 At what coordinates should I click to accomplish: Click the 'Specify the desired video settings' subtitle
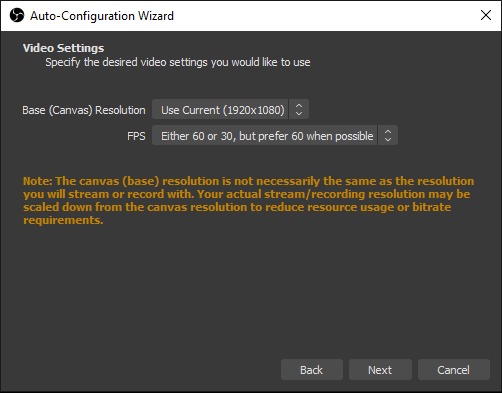tap(178, 62)
